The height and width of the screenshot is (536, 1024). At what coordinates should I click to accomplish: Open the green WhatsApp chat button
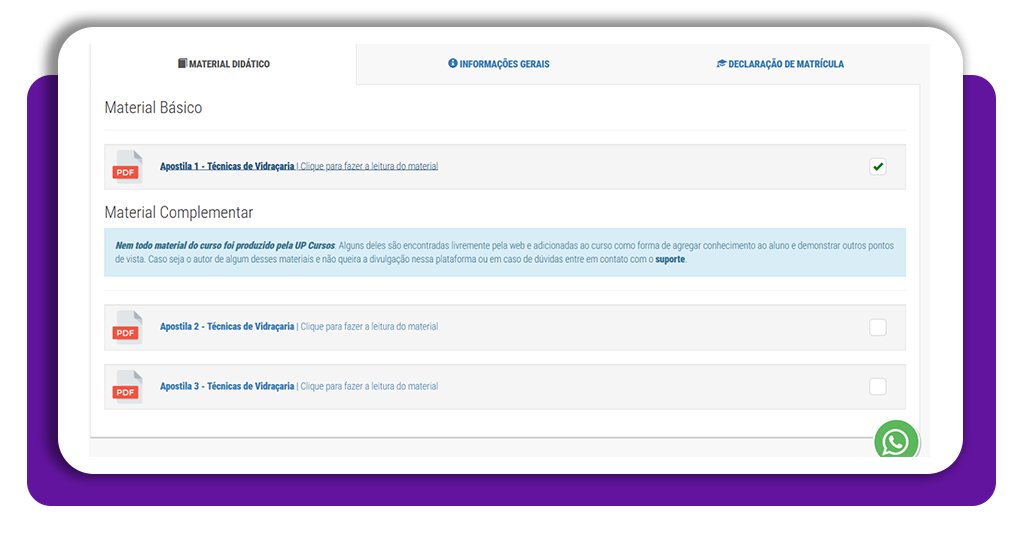pos(895,441)
